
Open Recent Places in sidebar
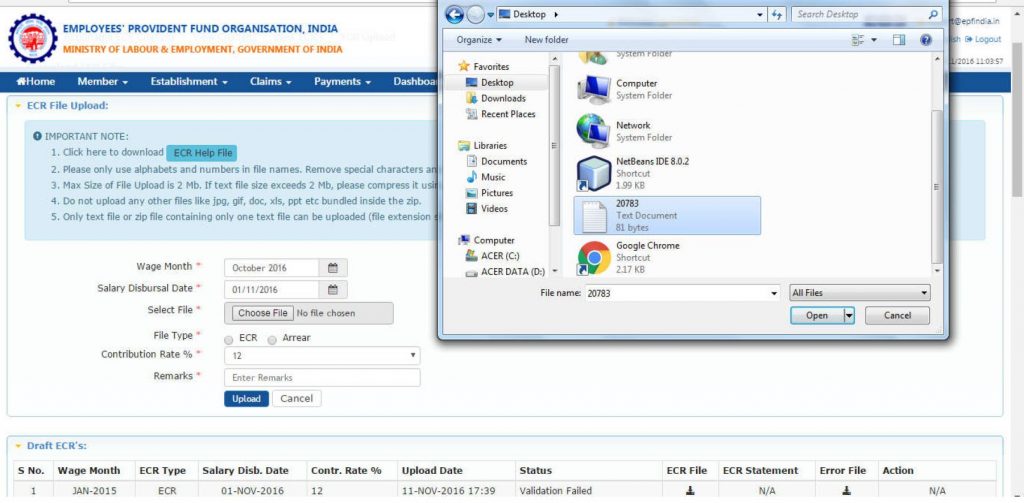coord(501,114)
